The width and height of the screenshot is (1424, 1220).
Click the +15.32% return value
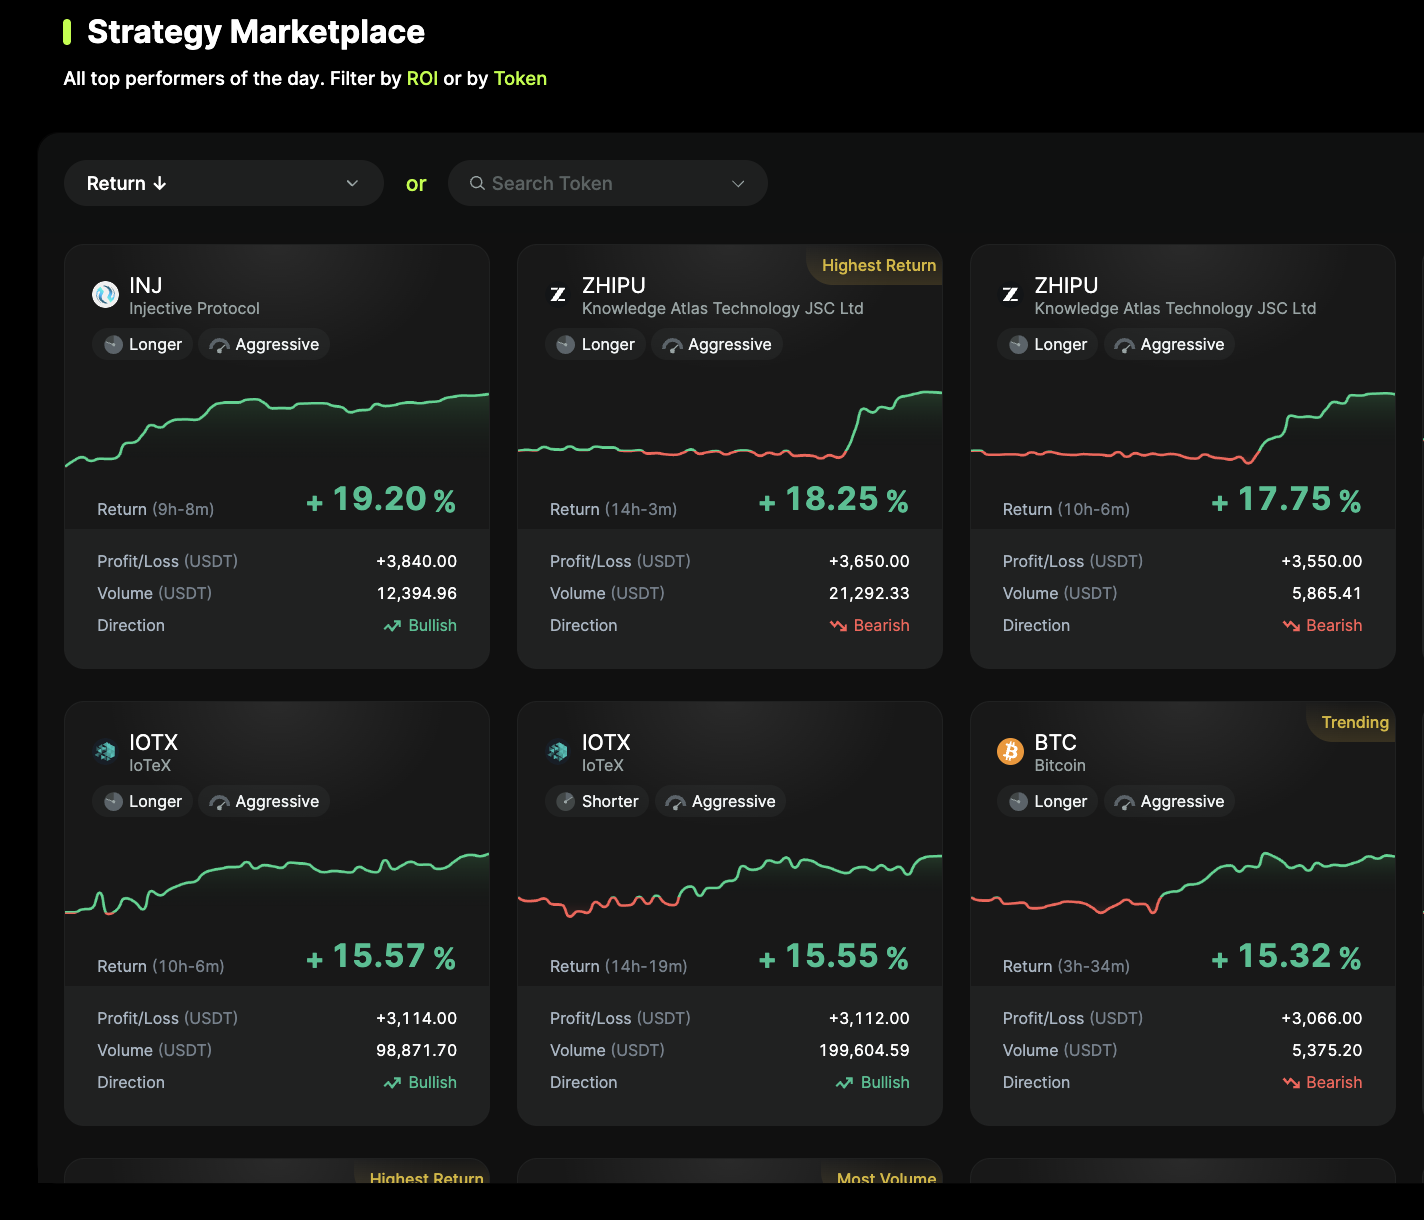(1286, 956)
